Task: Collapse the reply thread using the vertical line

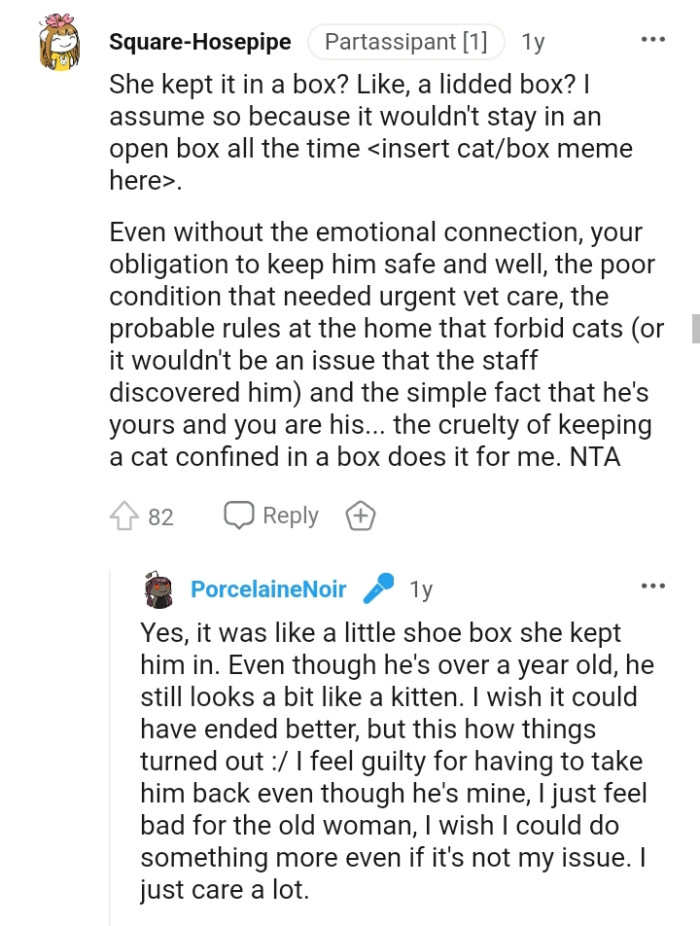Action: click(110, 750)
